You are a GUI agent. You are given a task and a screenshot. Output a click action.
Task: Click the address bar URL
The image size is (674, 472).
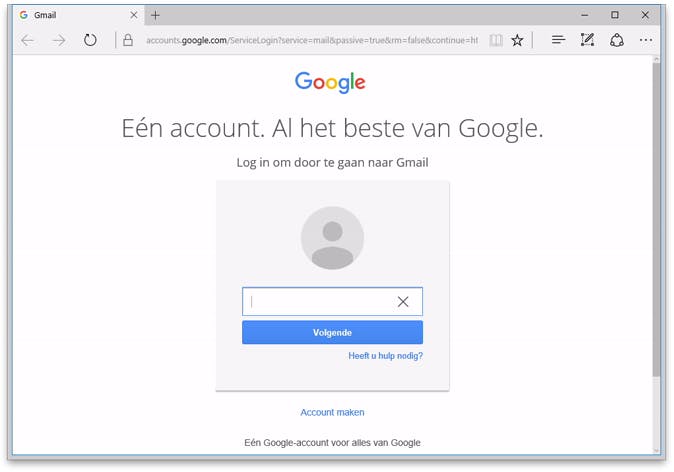(x=312, y=40)
